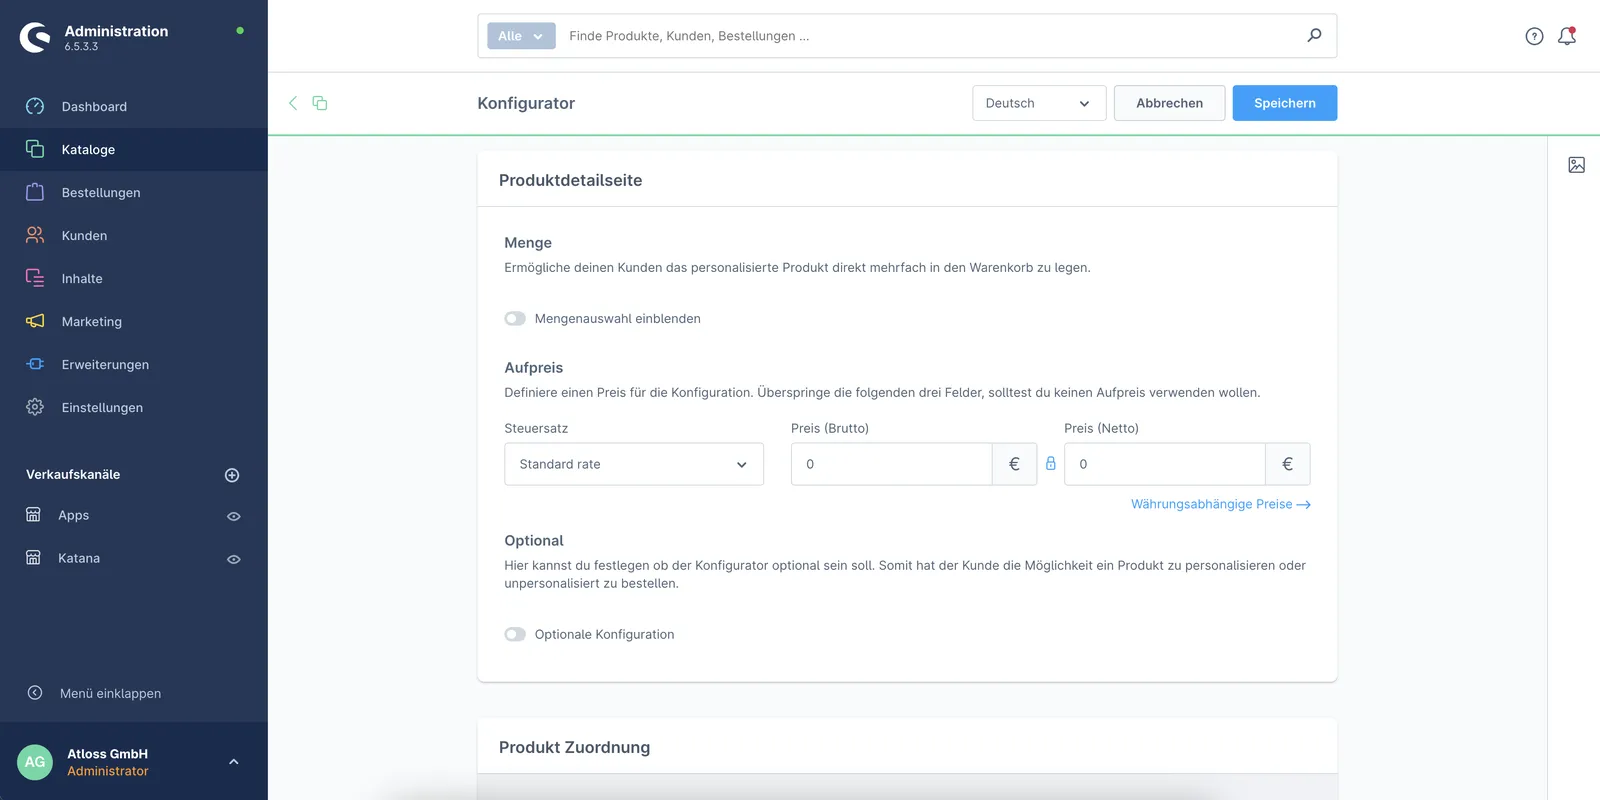Open the Steuersatz Standard rate dropdown
Screen dimensions: 1600x800
click(634, 464)
